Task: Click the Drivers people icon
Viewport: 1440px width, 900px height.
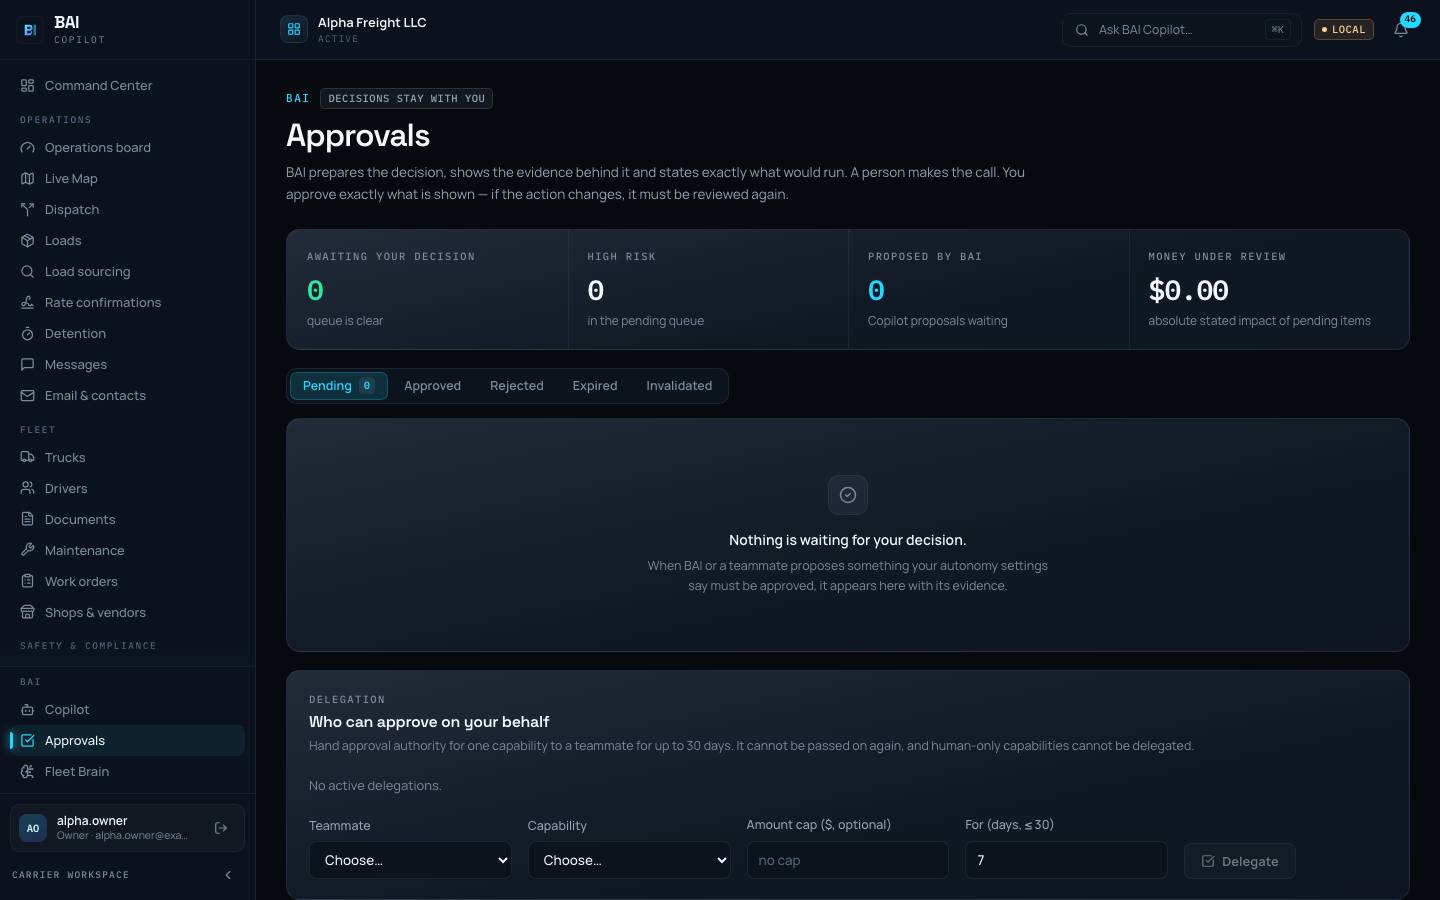Action: 28,489
